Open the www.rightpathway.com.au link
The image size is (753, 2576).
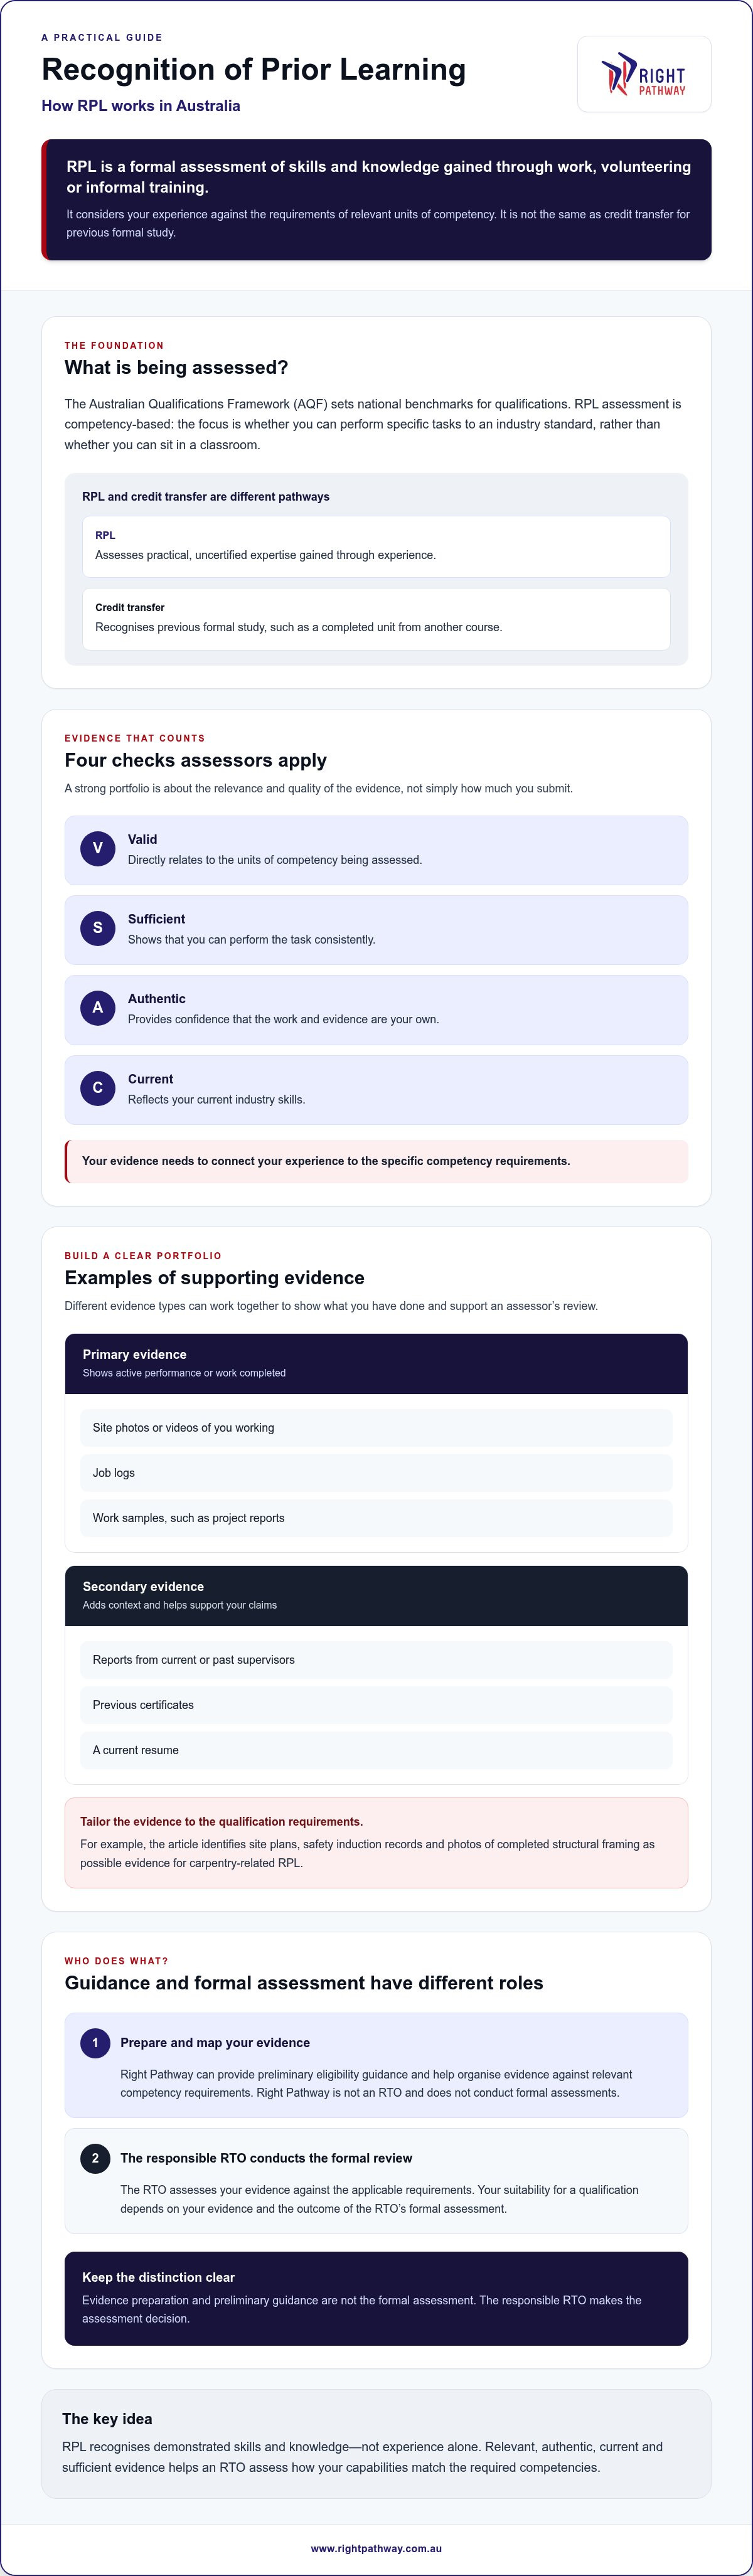pyautogui.click(x=376, y=2548)
